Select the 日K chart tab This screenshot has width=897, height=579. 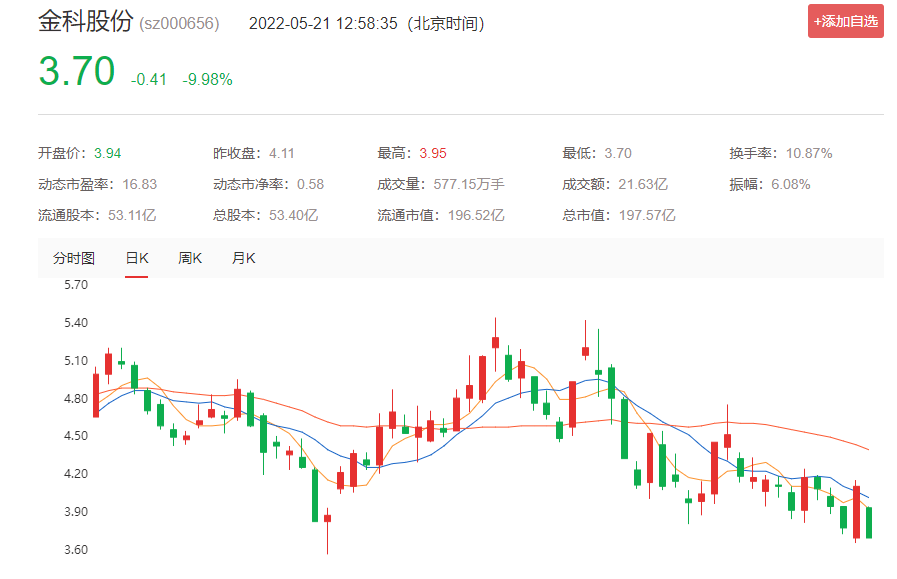click(x=136, y=258)
